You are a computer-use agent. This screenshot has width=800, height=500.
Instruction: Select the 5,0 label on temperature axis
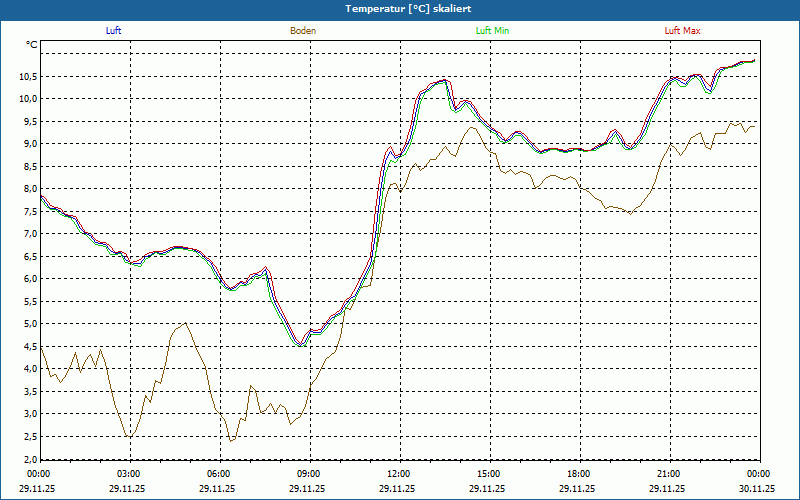tap(29, 324)
